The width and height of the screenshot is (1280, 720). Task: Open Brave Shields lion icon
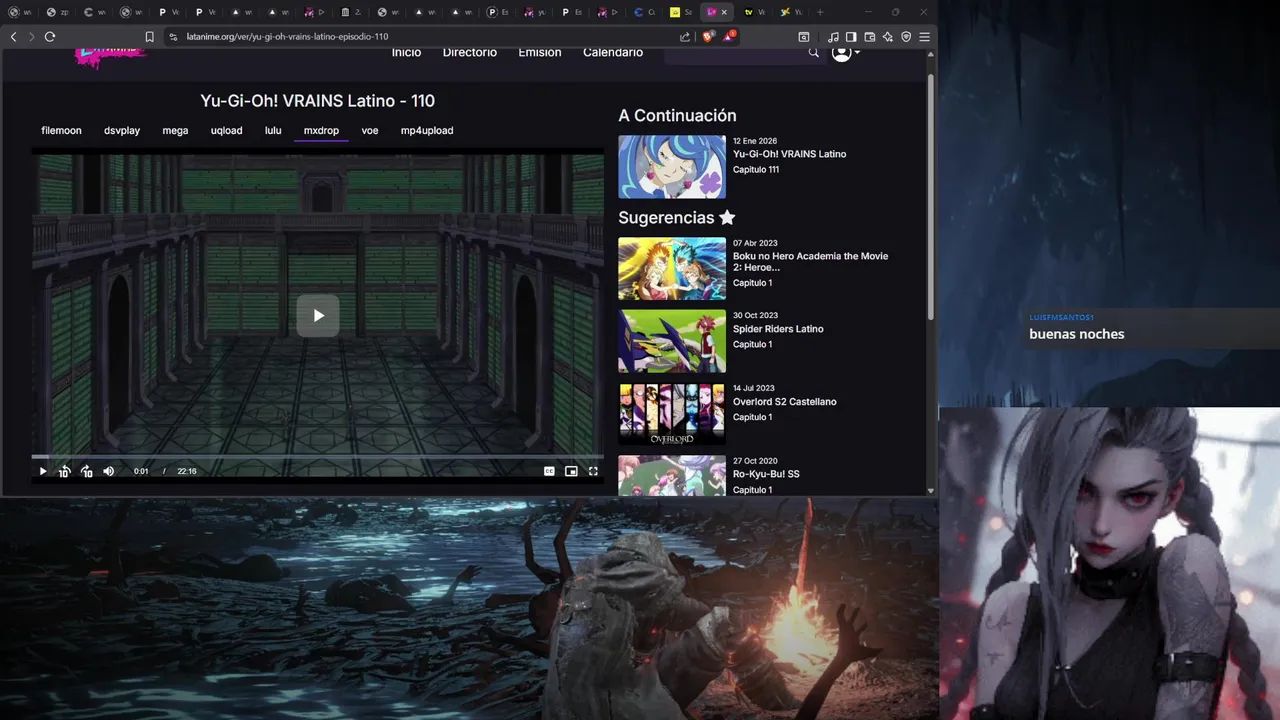tap(708, 37)
